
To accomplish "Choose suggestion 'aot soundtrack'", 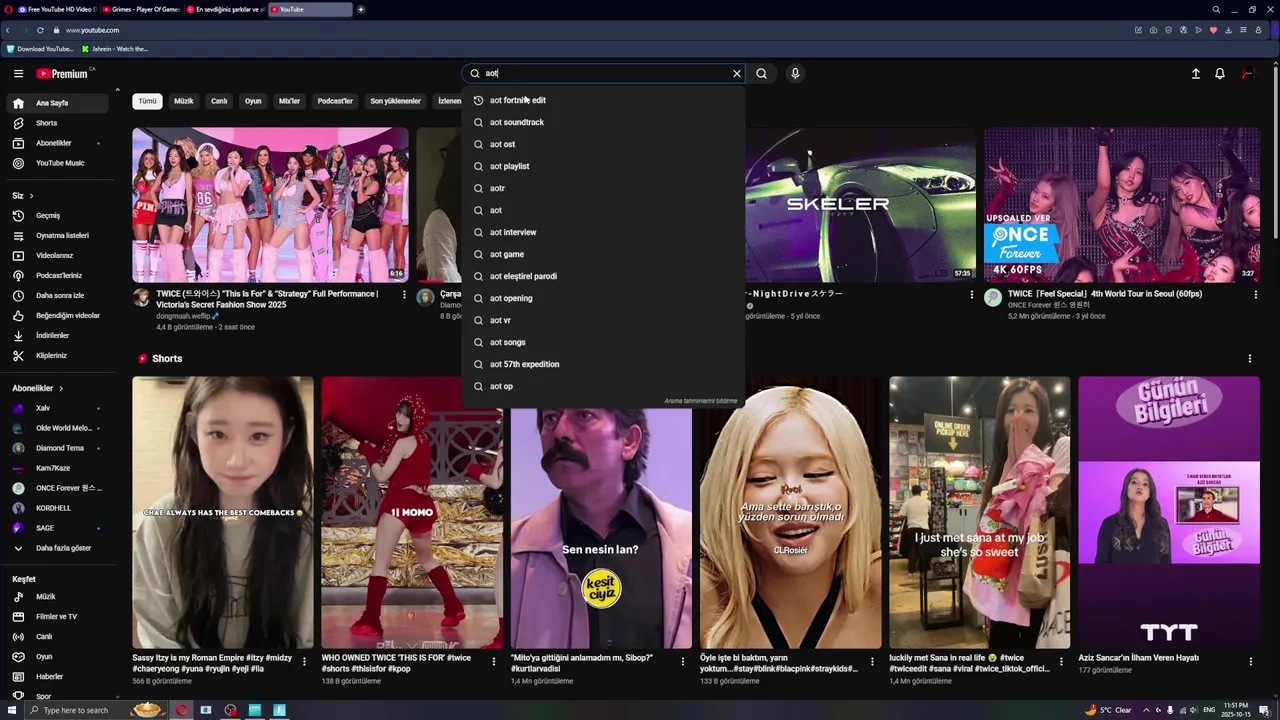I will (603, 122).
